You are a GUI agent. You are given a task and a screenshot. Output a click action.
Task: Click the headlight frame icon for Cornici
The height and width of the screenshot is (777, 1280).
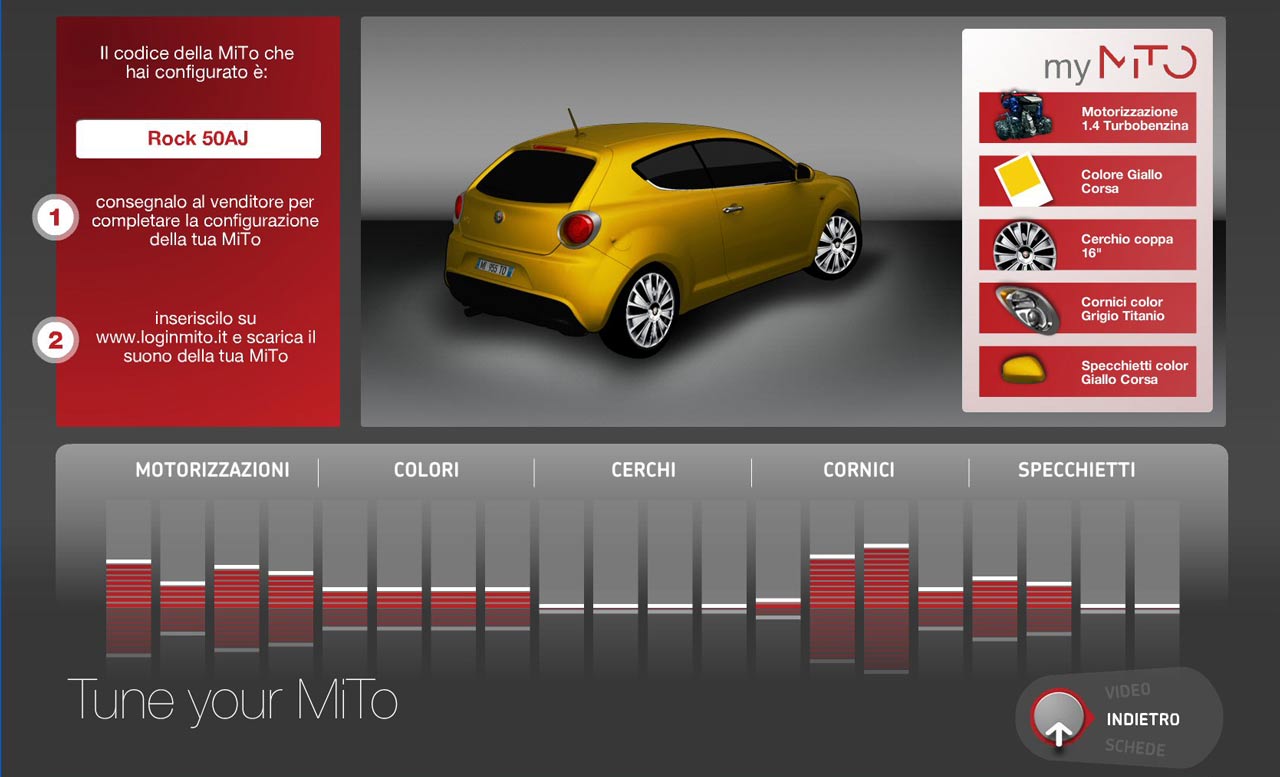1026,309
